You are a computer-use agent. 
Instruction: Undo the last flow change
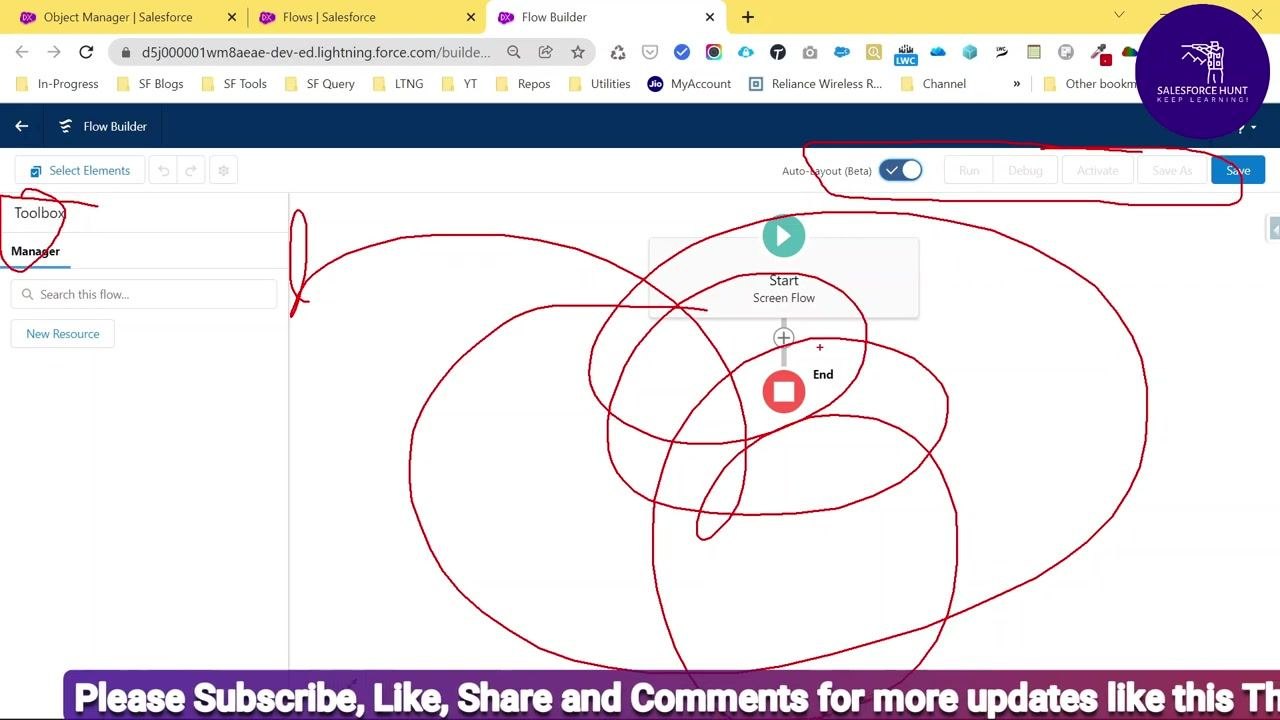tap(164, 171)
